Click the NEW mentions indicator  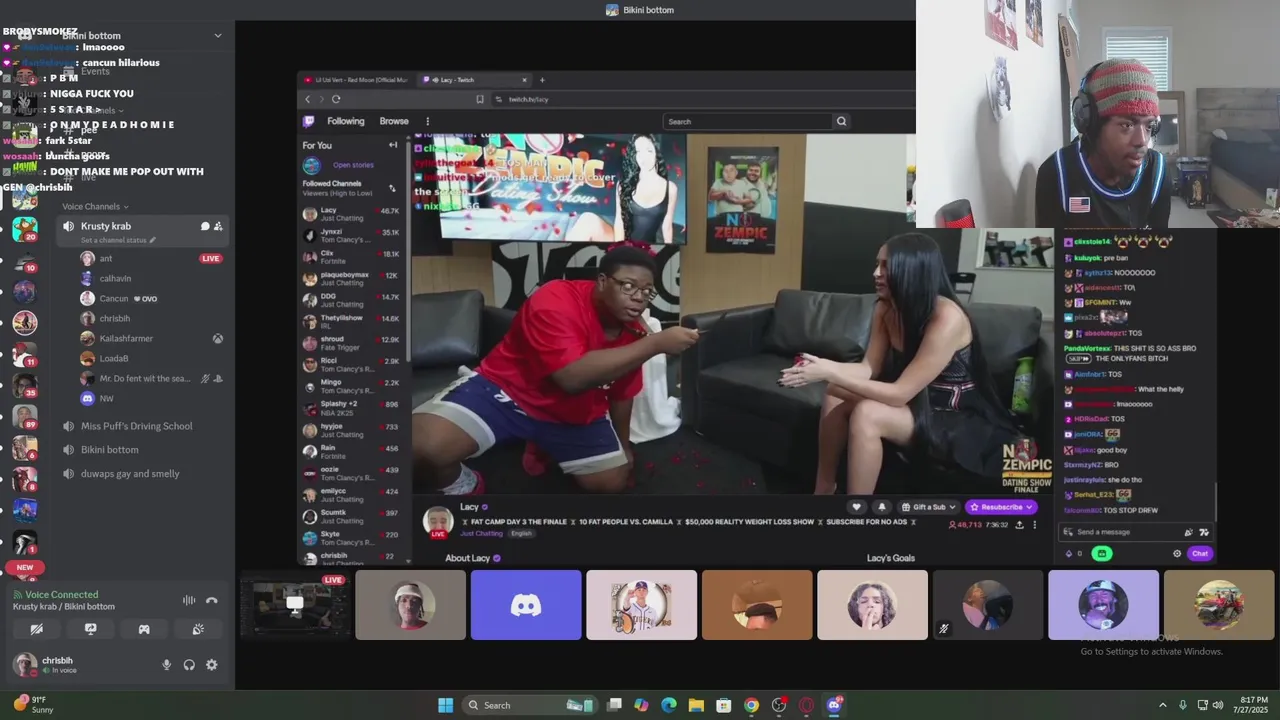pyautogui.click(x=25, y=567)
